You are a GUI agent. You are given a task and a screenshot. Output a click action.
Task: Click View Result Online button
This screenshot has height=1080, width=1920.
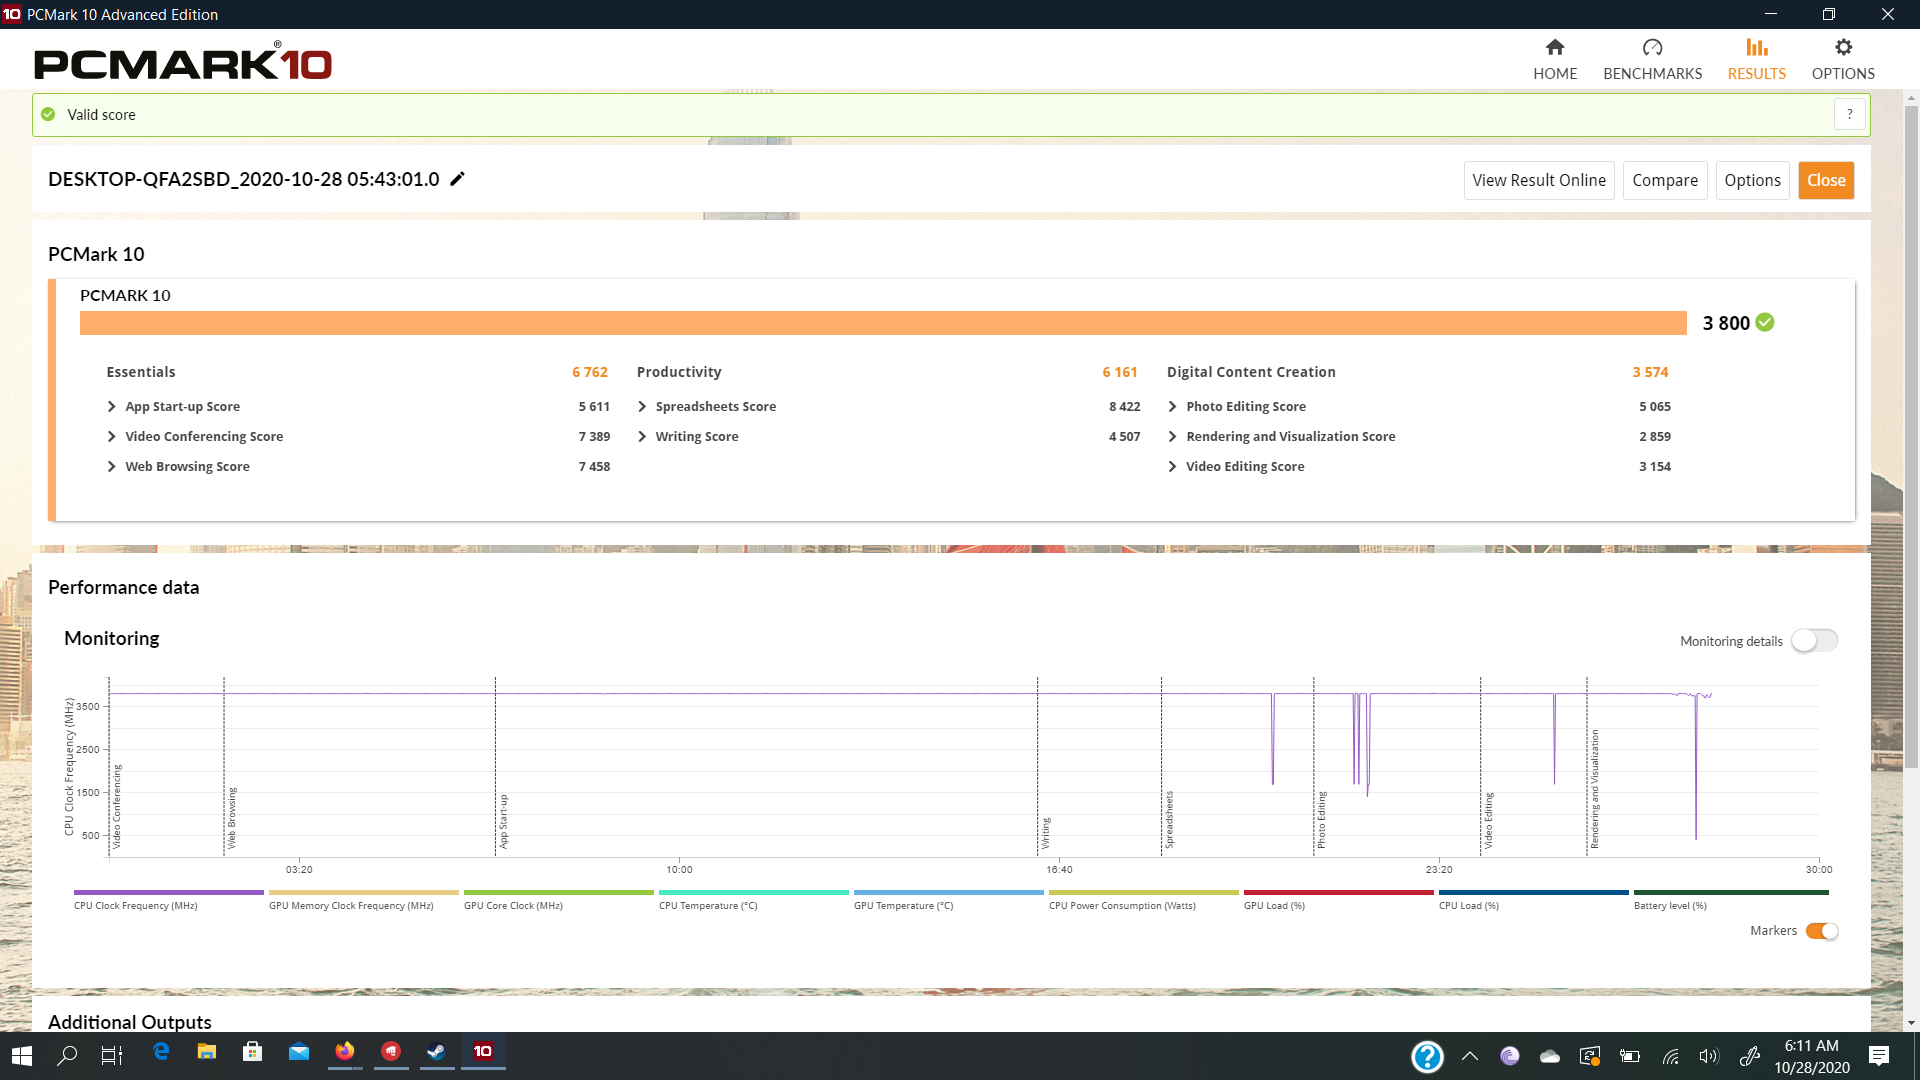(x=1538, y=181)
